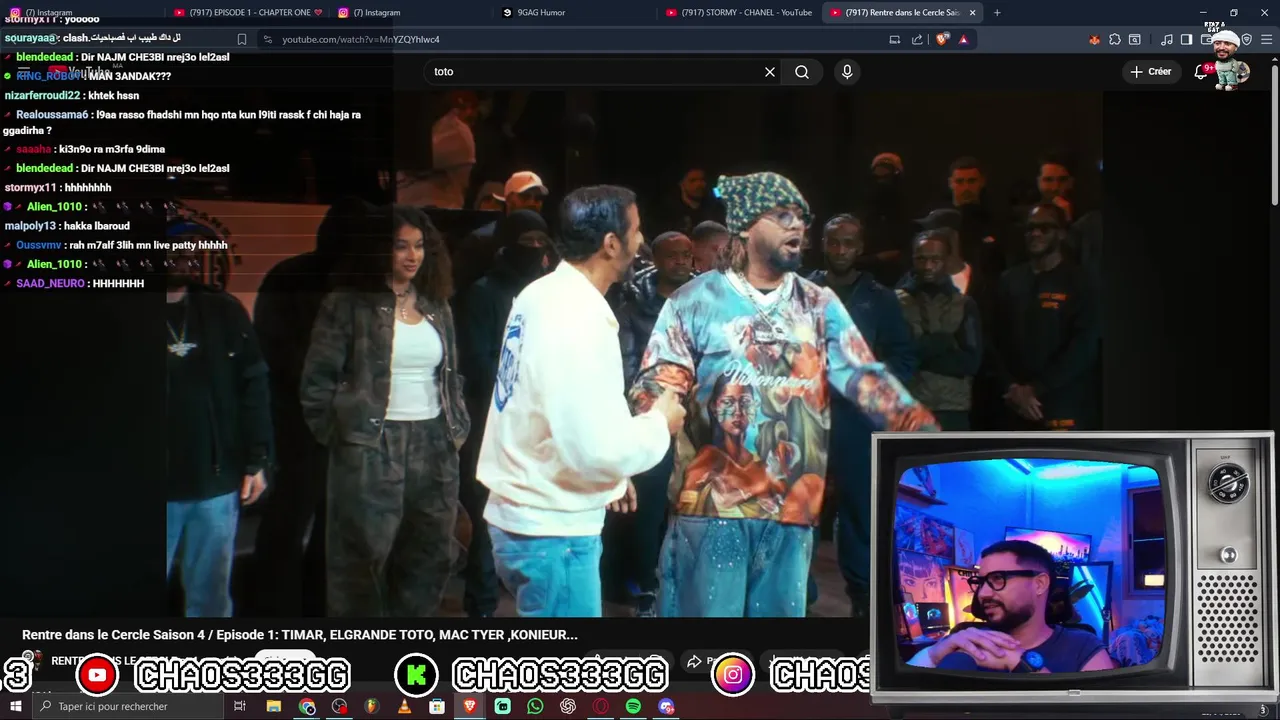1280x720 pixels.
Task: Open File Explorer from the taskbar
Action: (273, 707)
